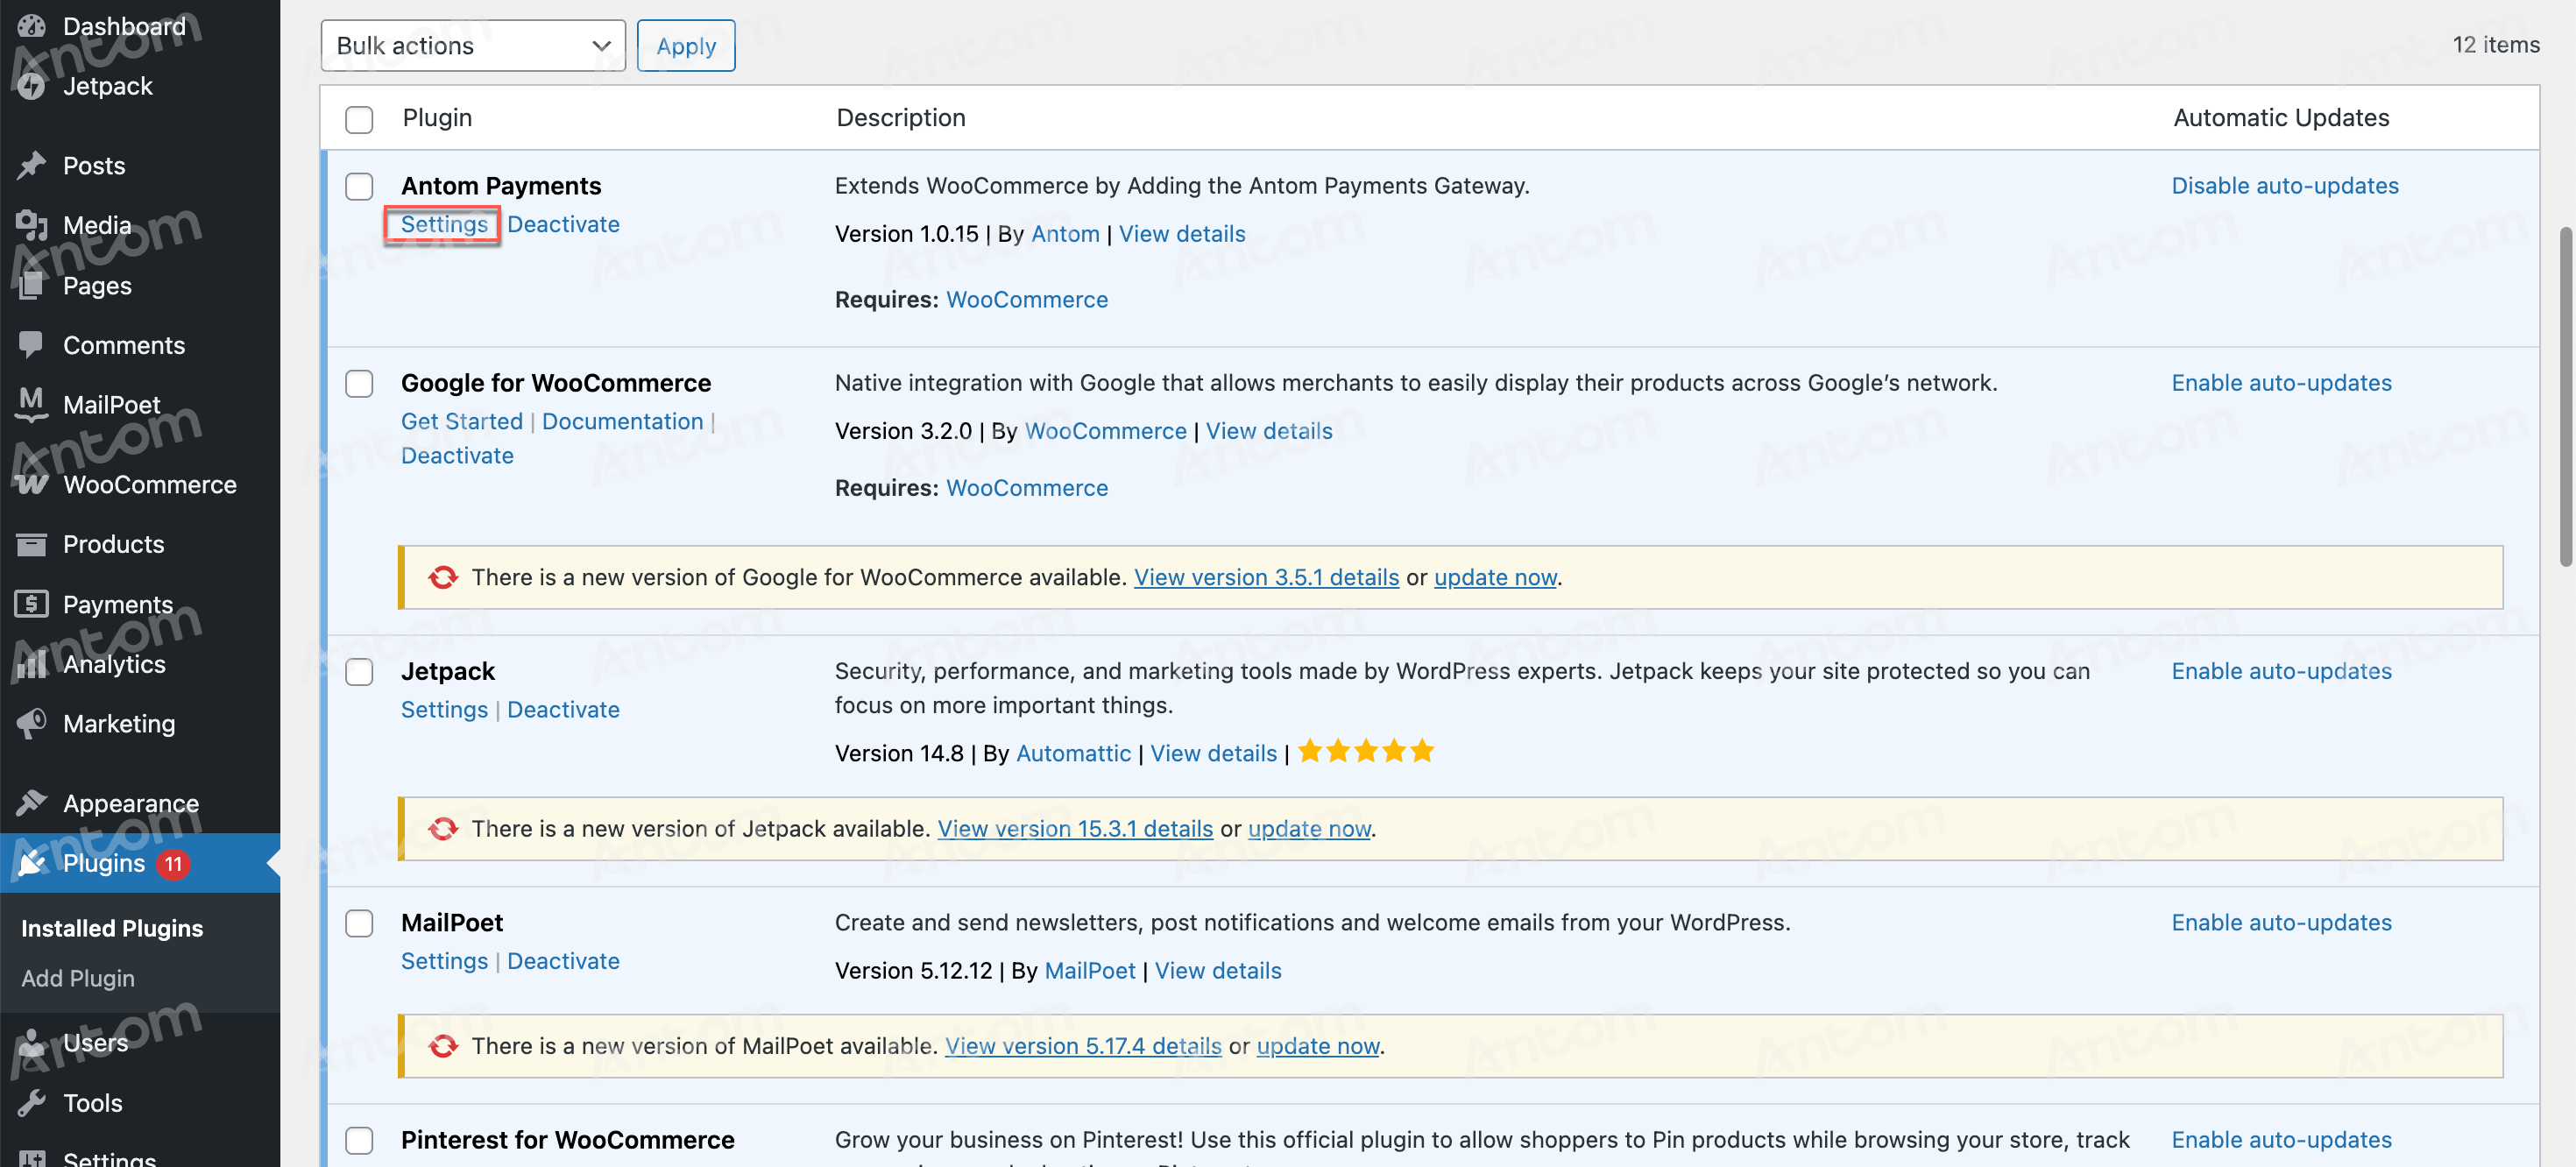Disable auto-updates for Antom Payments
2576x1167 pixels.
[2285, 186]
